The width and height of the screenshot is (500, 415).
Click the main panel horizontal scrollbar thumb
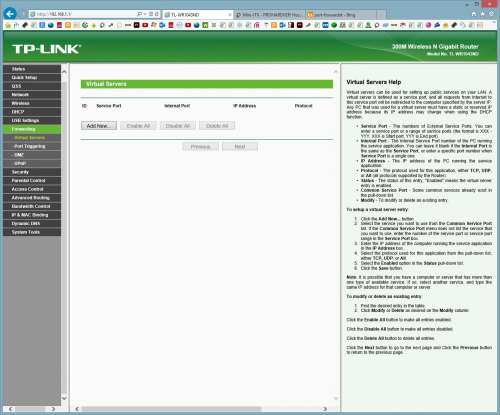coord(171,409)
